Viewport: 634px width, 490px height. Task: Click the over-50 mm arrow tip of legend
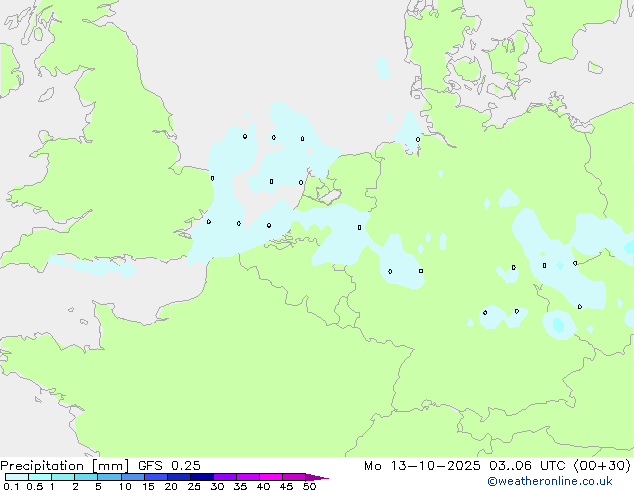pyautogui.click(x=317, y=477)
